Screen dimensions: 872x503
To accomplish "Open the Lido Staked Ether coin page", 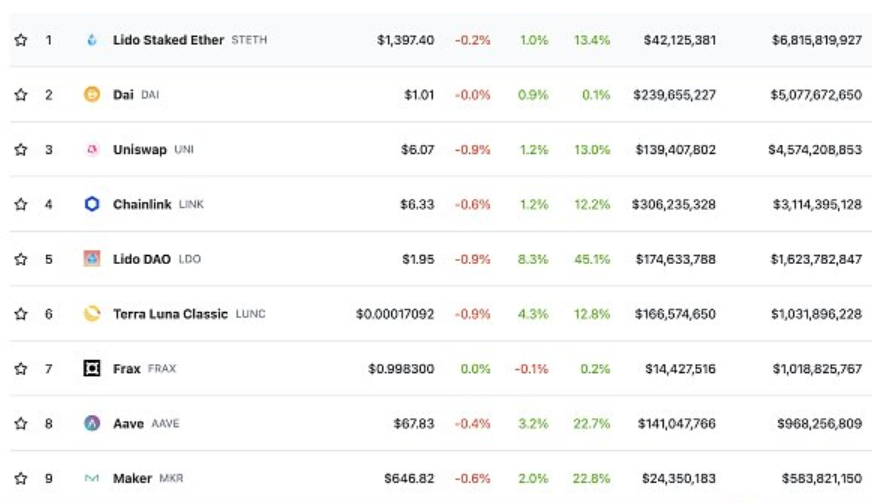I will tap(169, 40).
